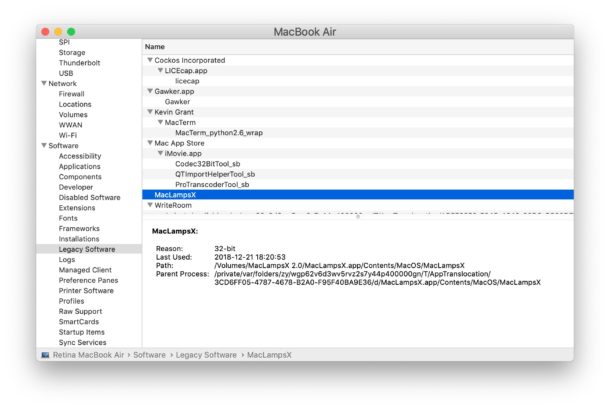Click Software in the path bar
This screenshot has height=409, width=610.
(x=149, y=355)
